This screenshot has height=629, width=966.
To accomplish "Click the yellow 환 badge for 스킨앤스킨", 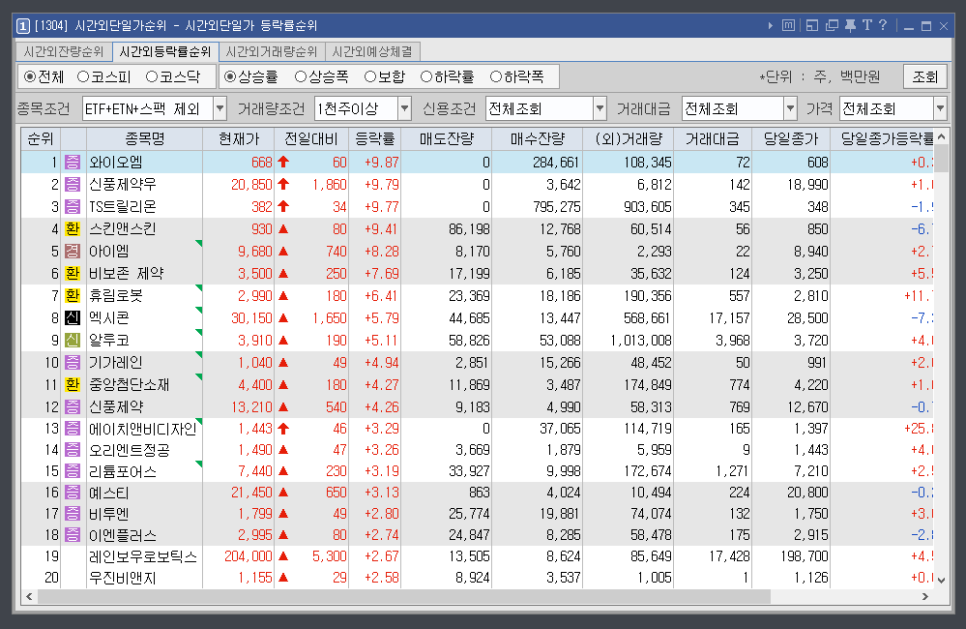I will click(73, 229).
